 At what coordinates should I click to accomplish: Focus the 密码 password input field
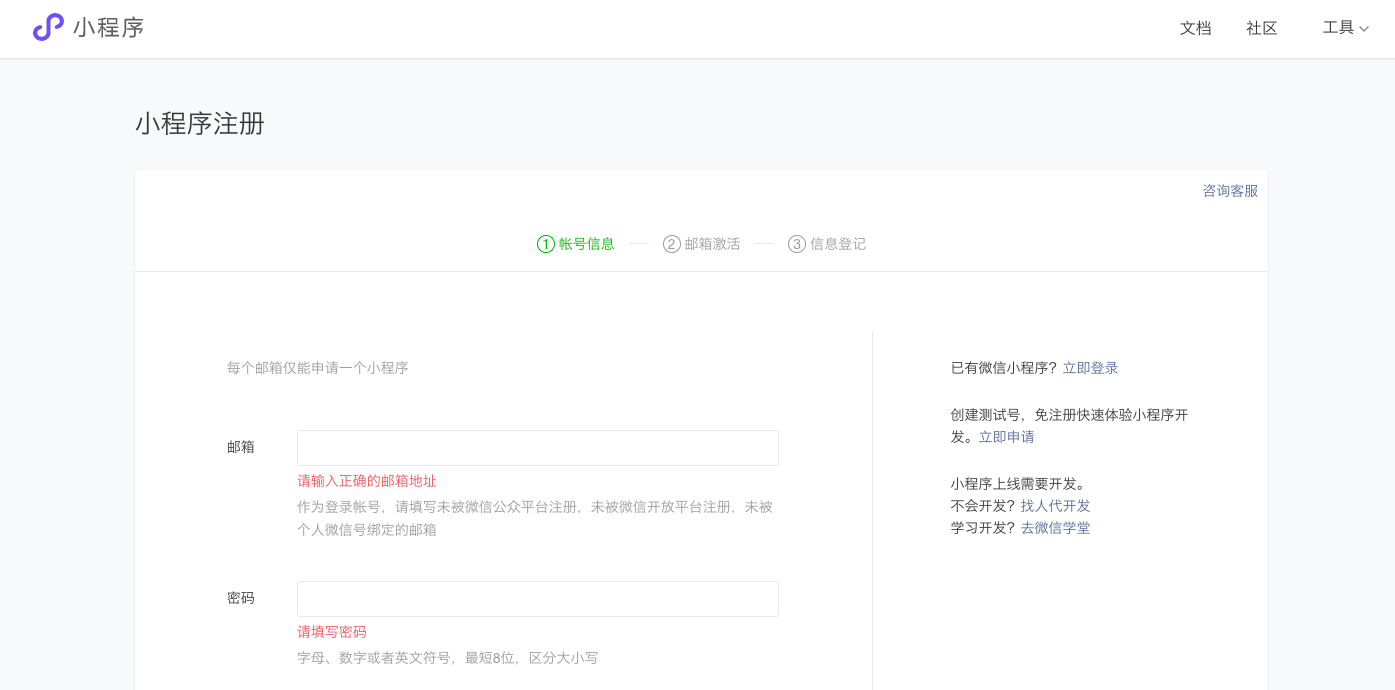tap(537, 599)
